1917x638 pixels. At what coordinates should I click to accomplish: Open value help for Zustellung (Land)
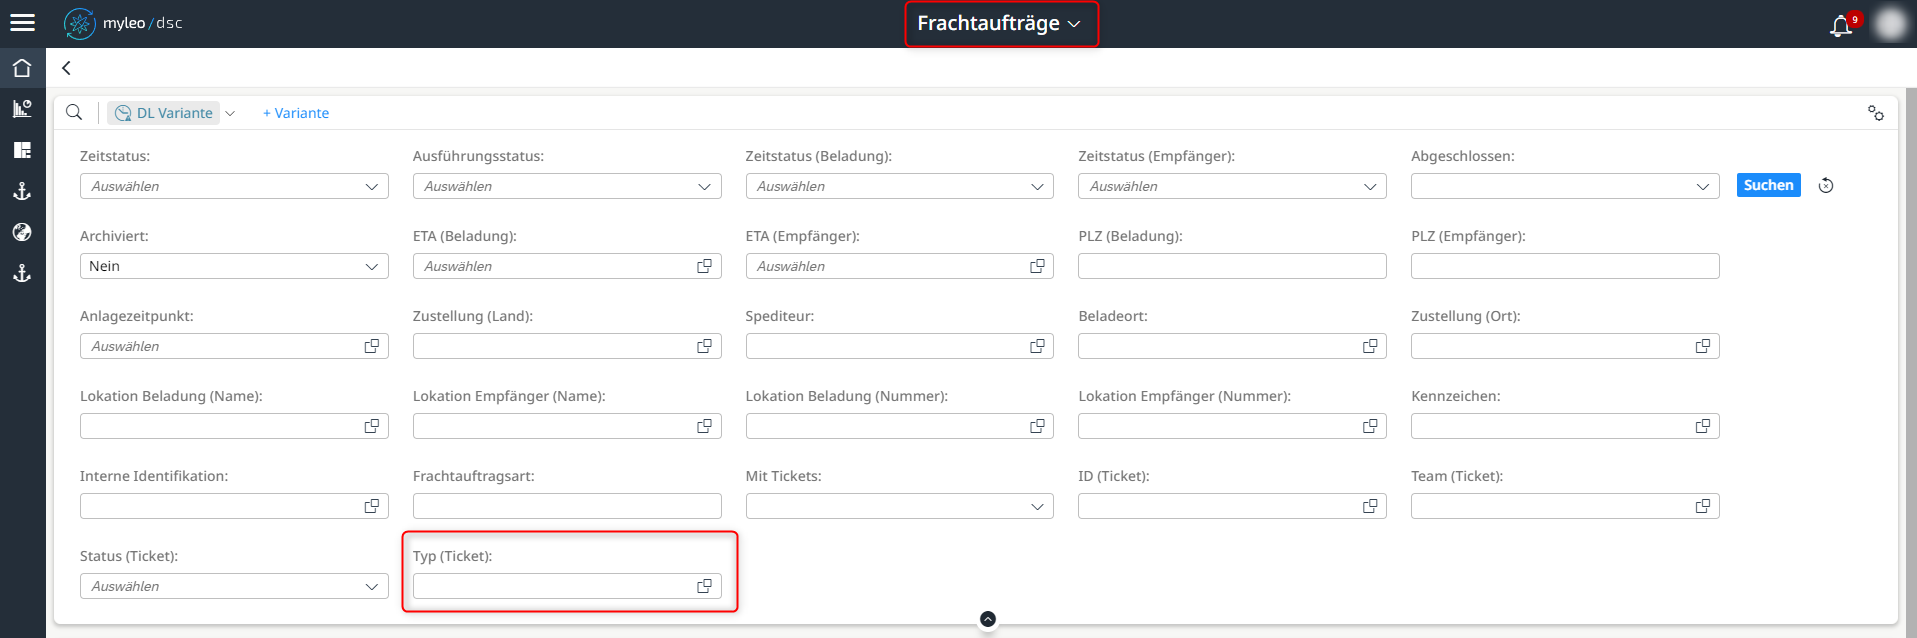click(704, 346)
